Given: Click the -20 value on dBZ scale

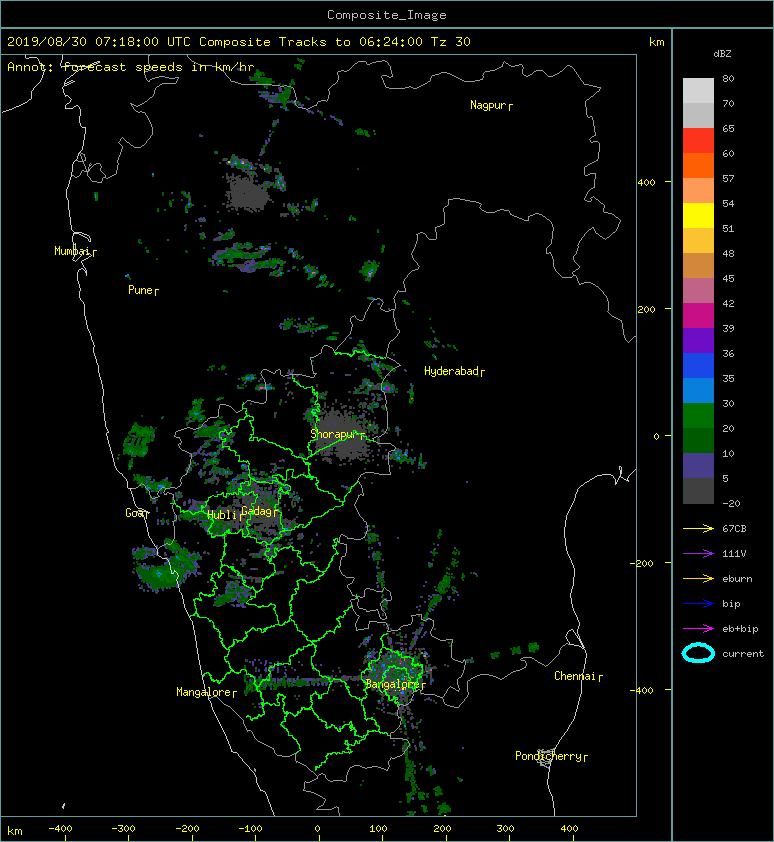Looking at the screenshot, I should pos(731,503).
